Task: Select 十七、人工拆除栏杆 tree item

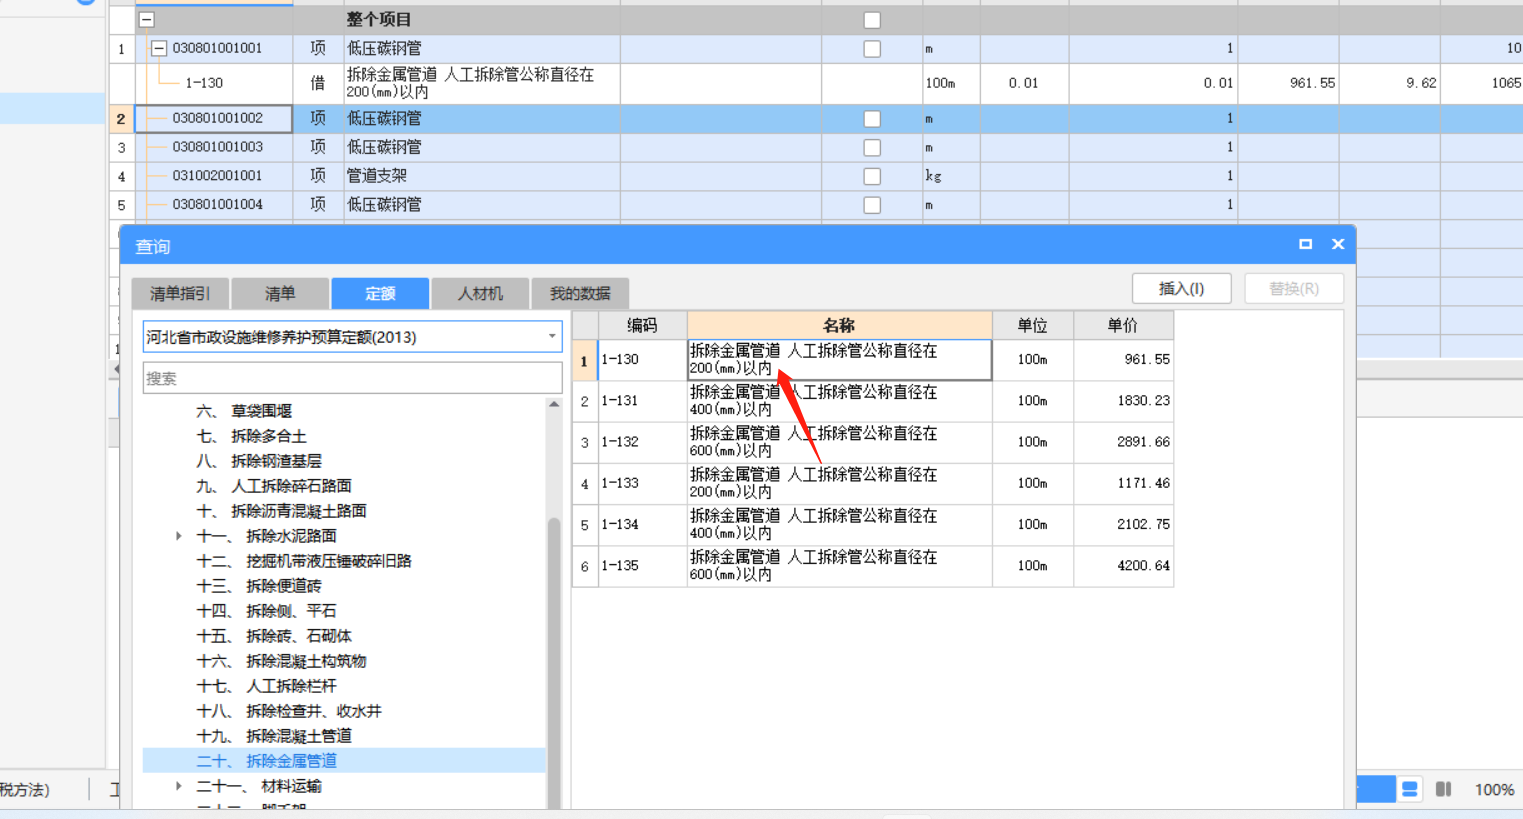Action: (266, 686)
